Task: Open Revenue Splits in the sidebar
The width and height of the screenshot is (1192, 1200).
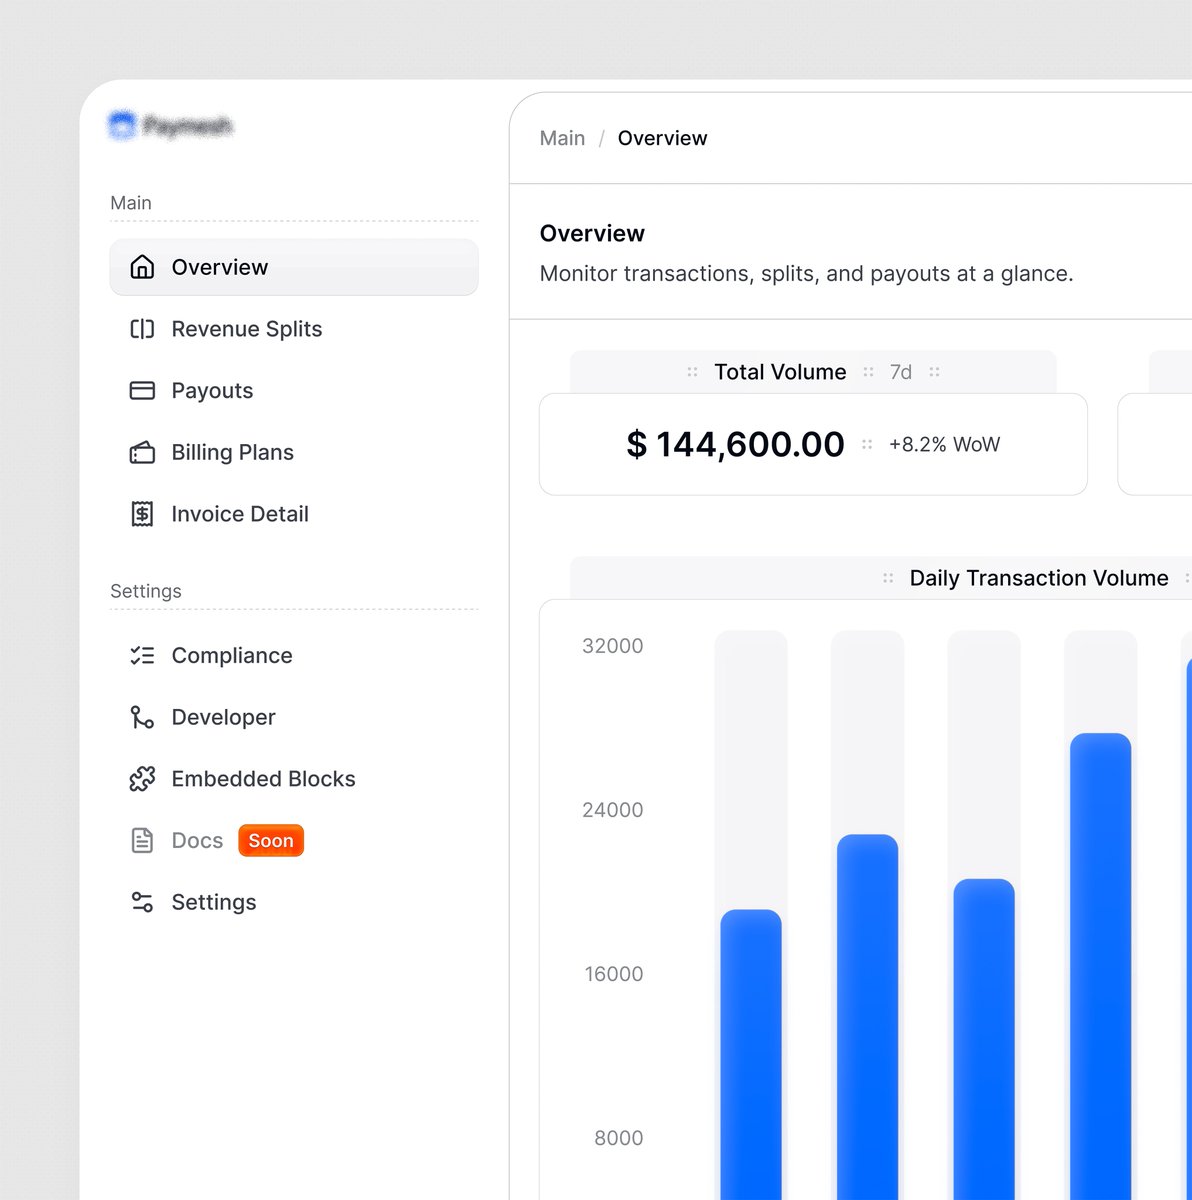Action: coord(294,329)
